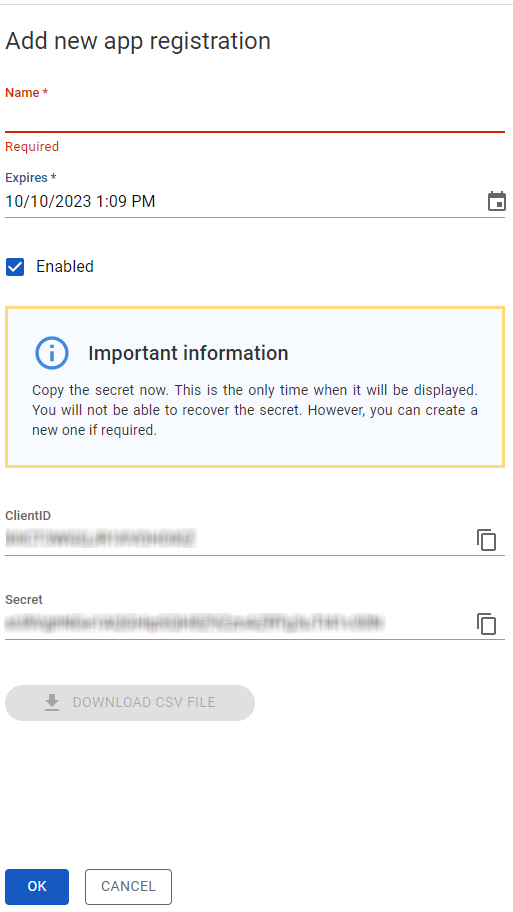Viewport: 513px width, 912px height.
Task: Click the Important information info icon
Action: coord(52,353)
